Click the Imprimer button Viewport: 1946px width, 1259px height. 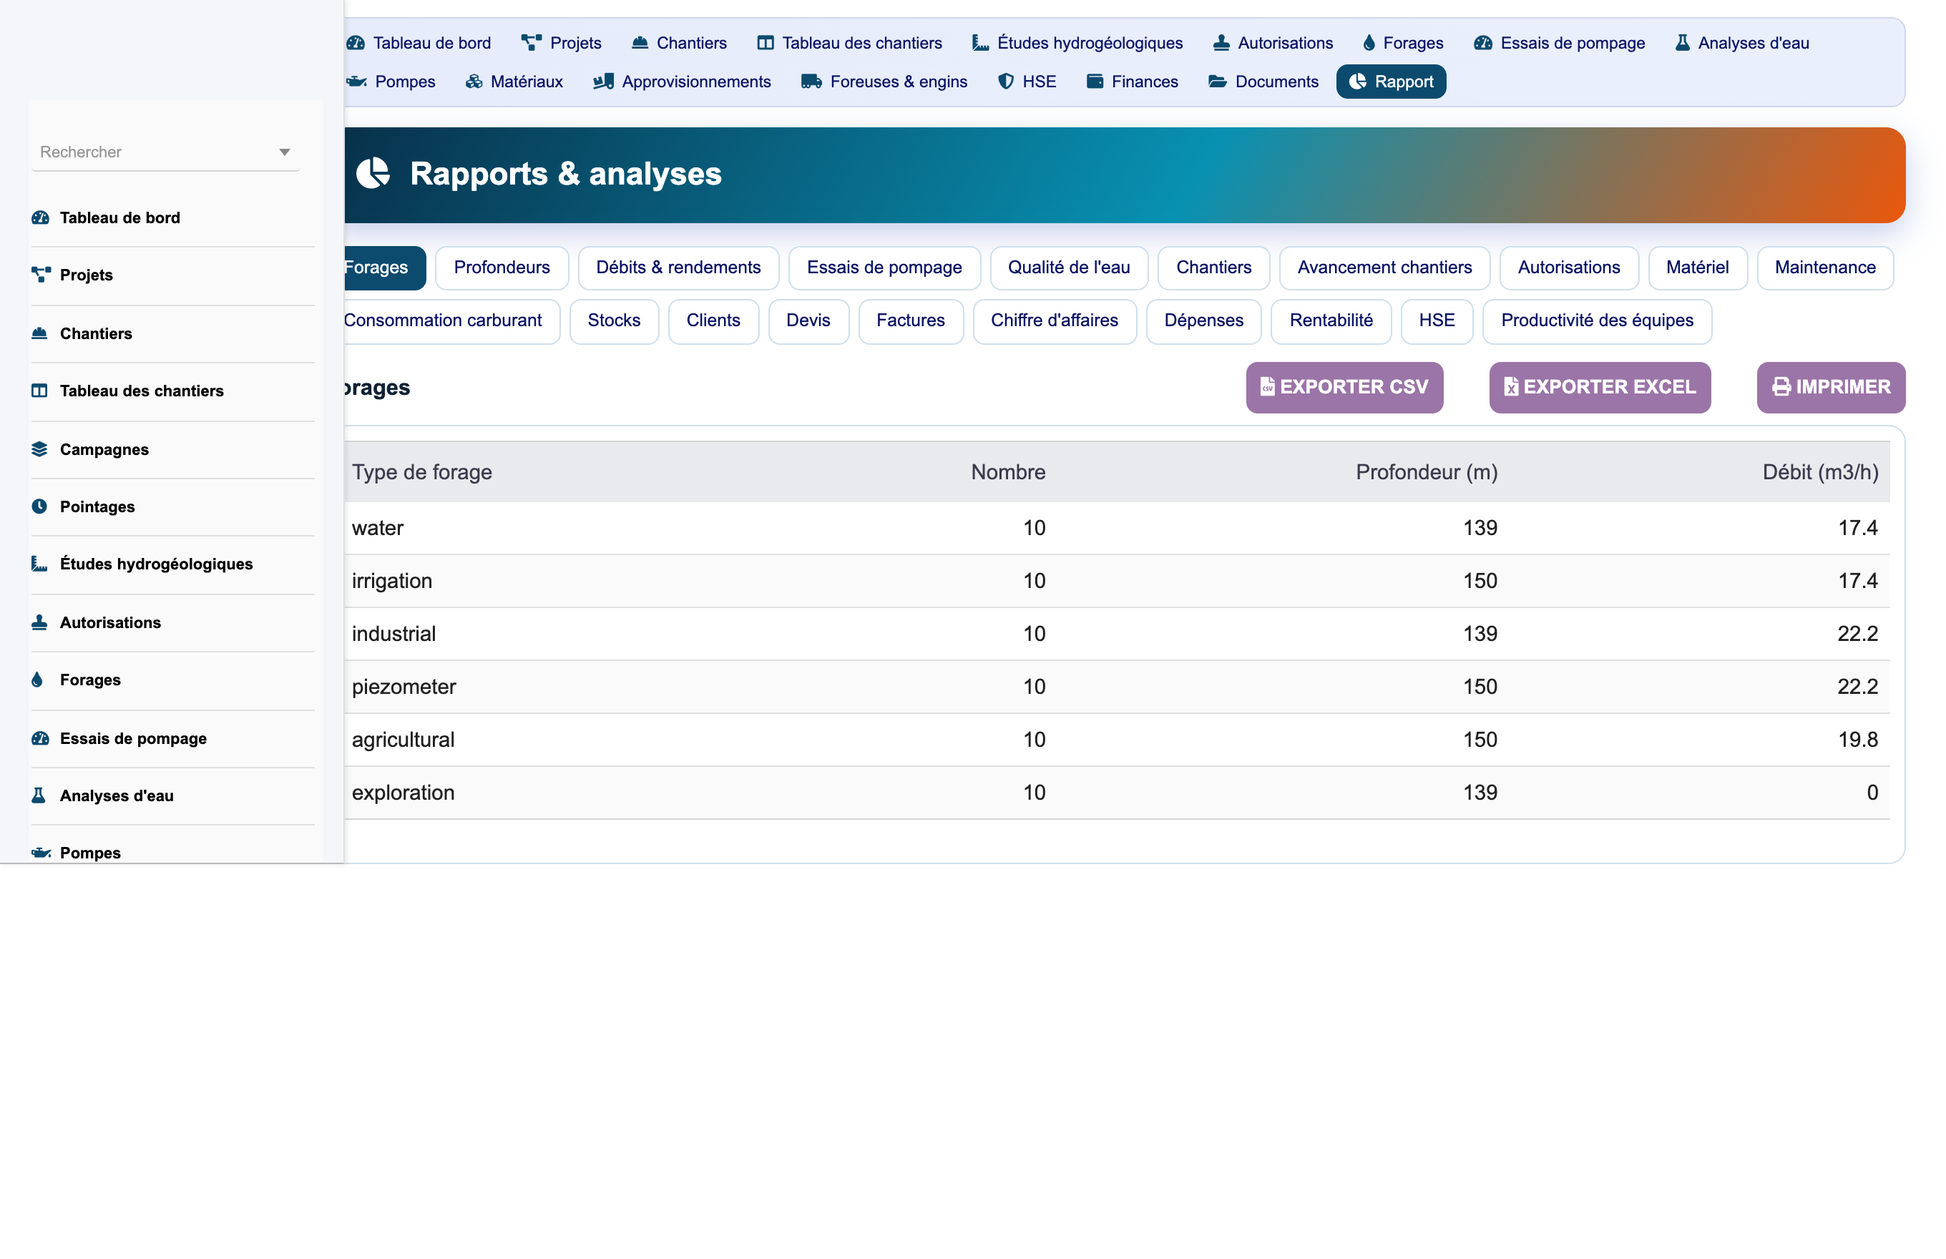point(1830,387)
